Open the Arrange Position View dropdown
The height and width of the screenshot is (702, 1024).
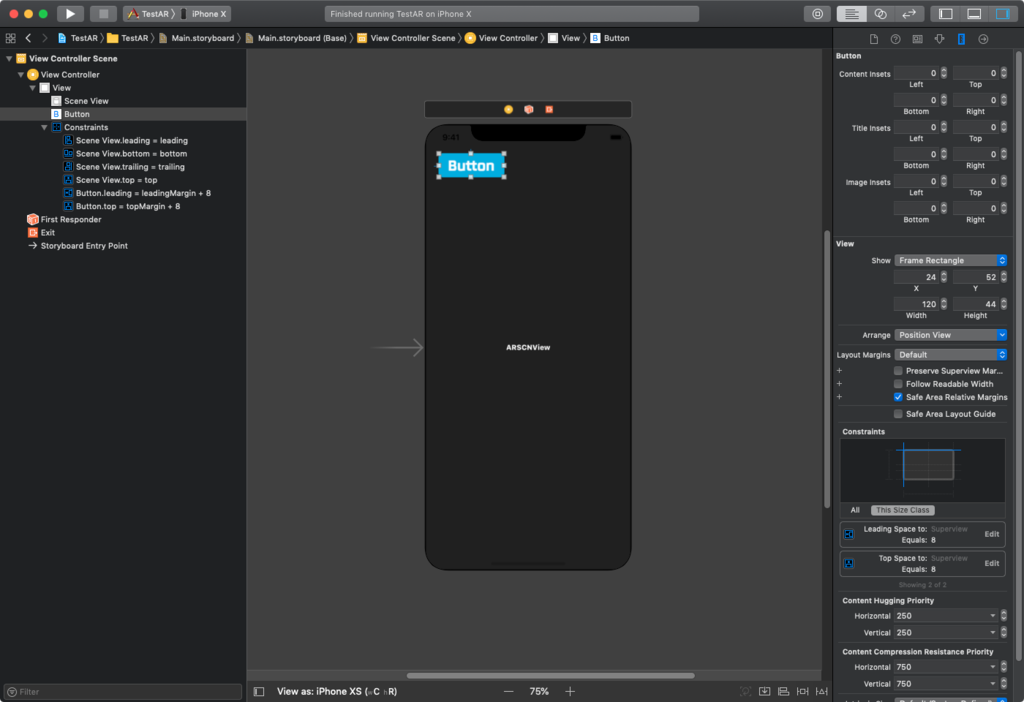[x=950, y=335]
